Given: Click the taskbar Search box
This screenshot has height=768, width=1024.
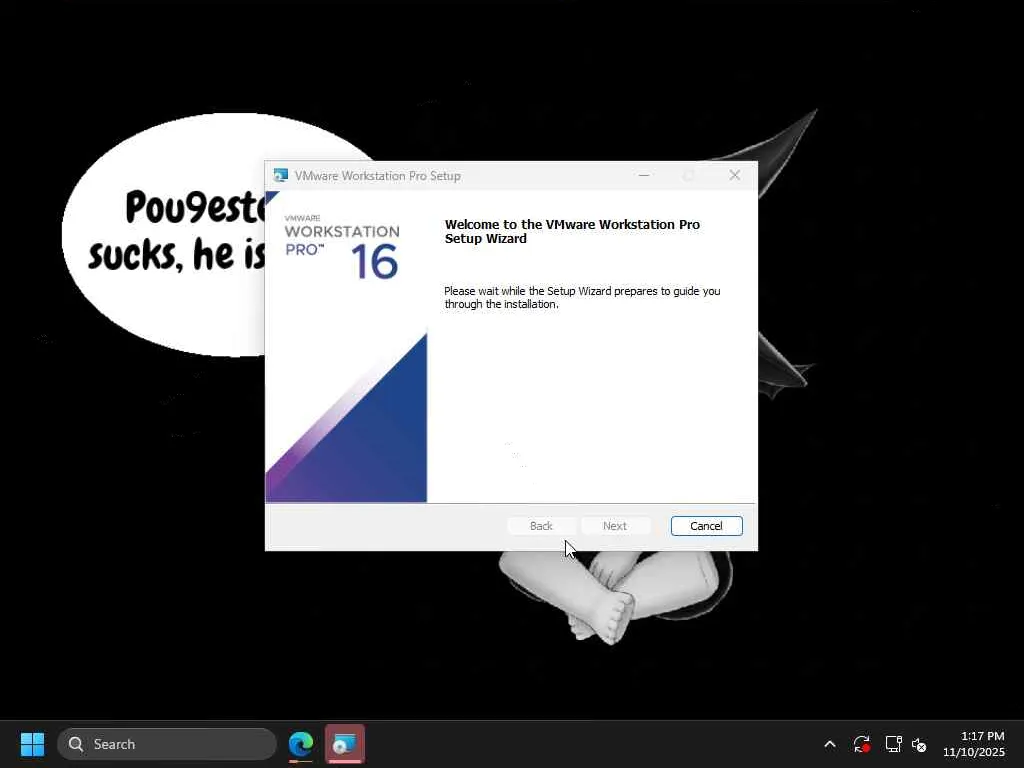Looking at the screenshot, I should (x=167, y=744).
